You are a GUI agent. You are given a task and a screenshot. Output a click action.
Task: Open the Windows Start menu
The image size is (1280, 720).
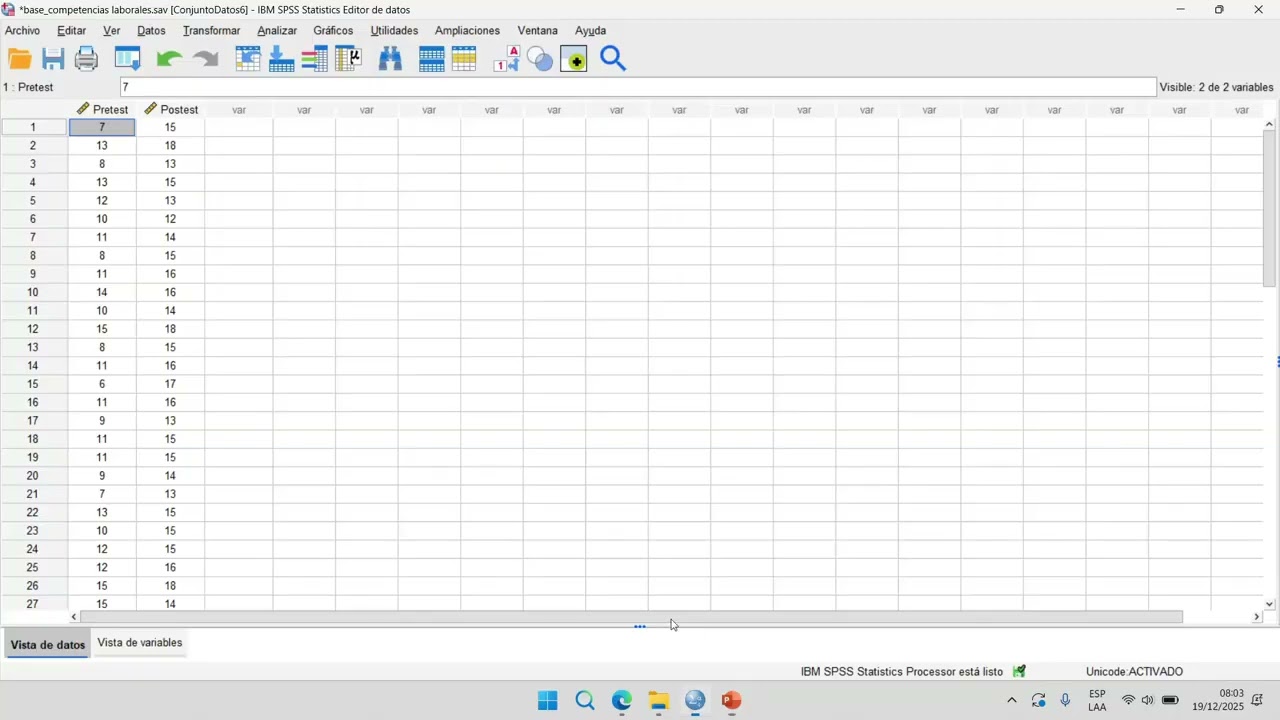(x=548, y=700)
